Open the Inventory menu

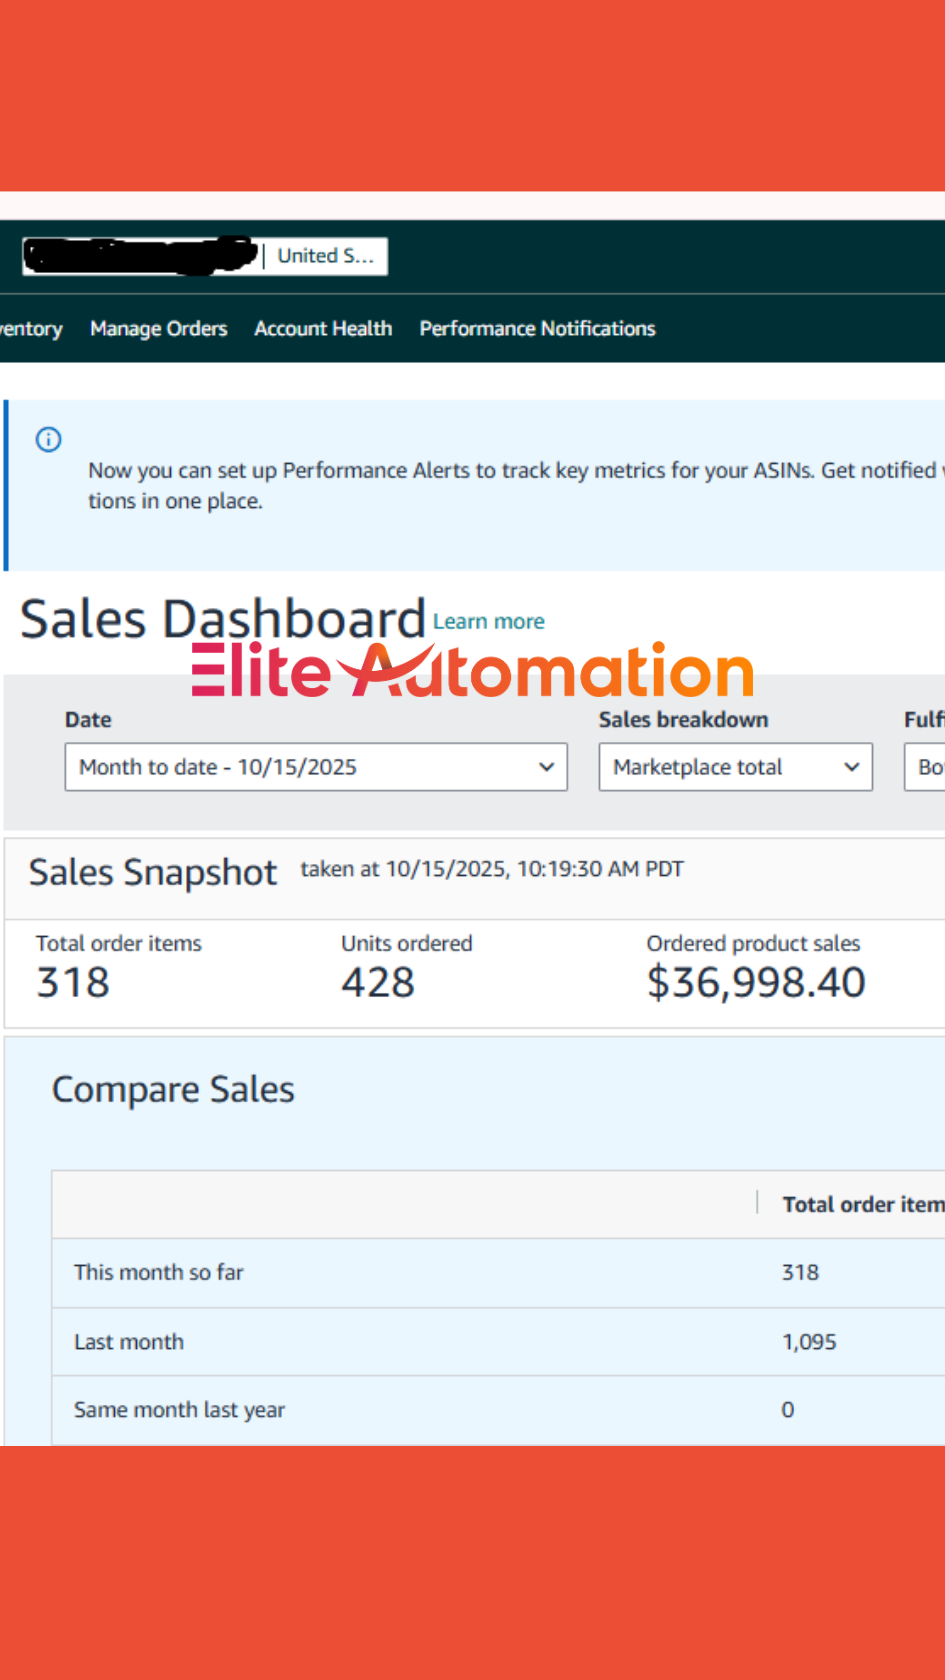[30, 329]
